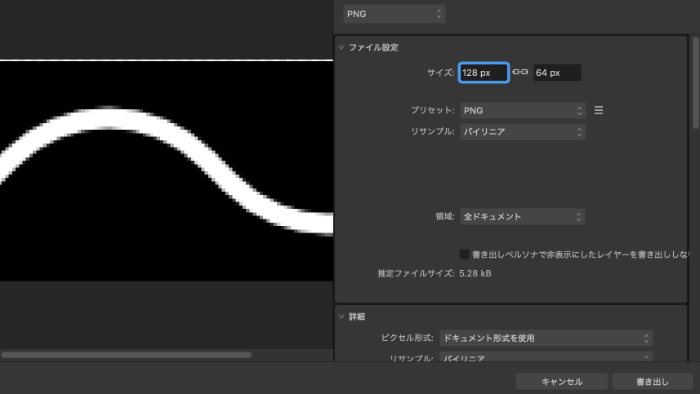Collapse the 詳細 section
The width and height of the screenshot is (700, 394).
(x=342, y=316)
